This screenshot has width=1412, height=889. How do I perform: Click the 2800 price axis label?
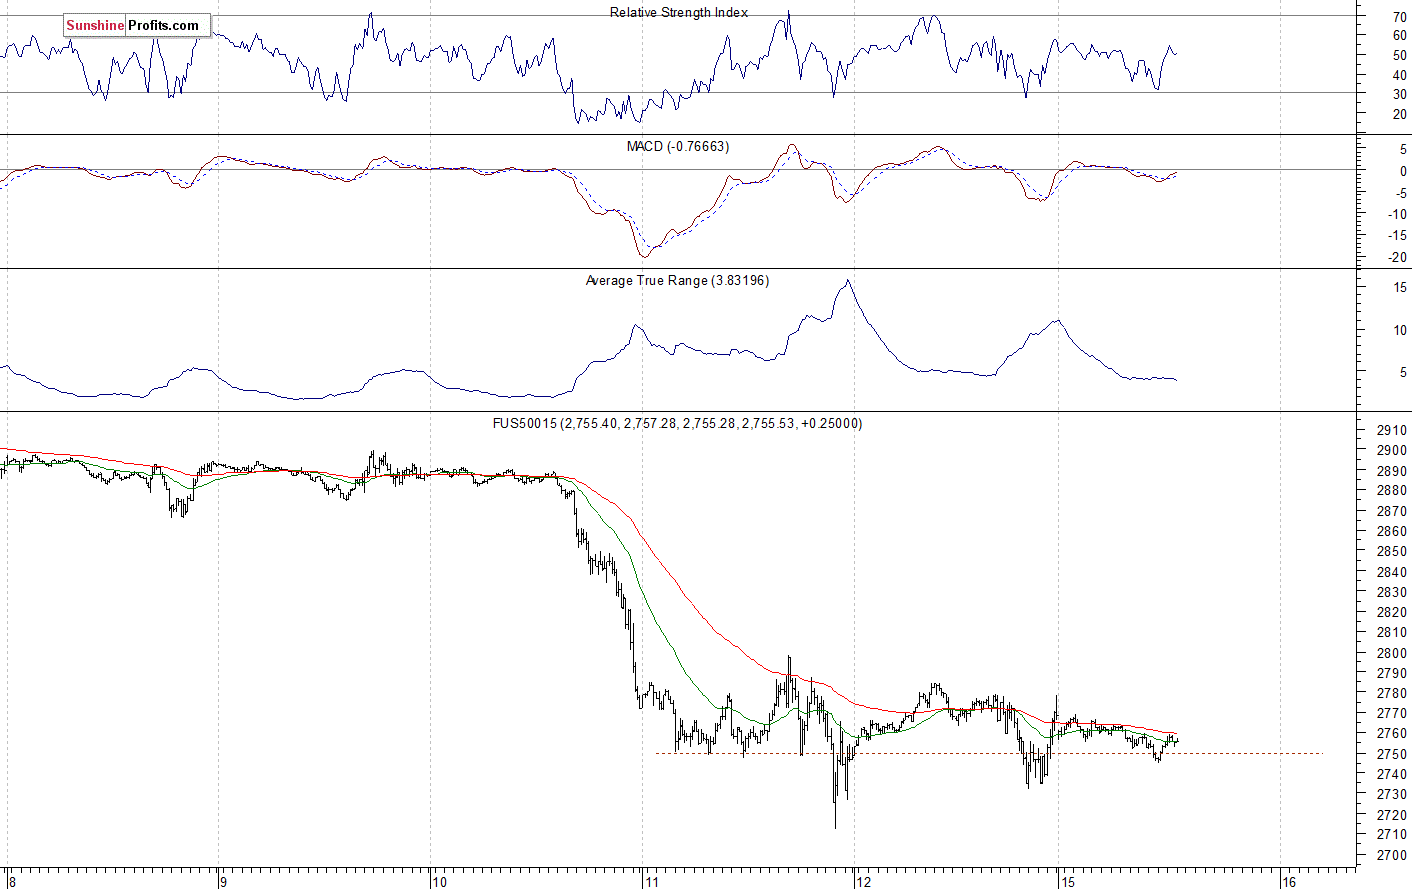[1392, 653]
